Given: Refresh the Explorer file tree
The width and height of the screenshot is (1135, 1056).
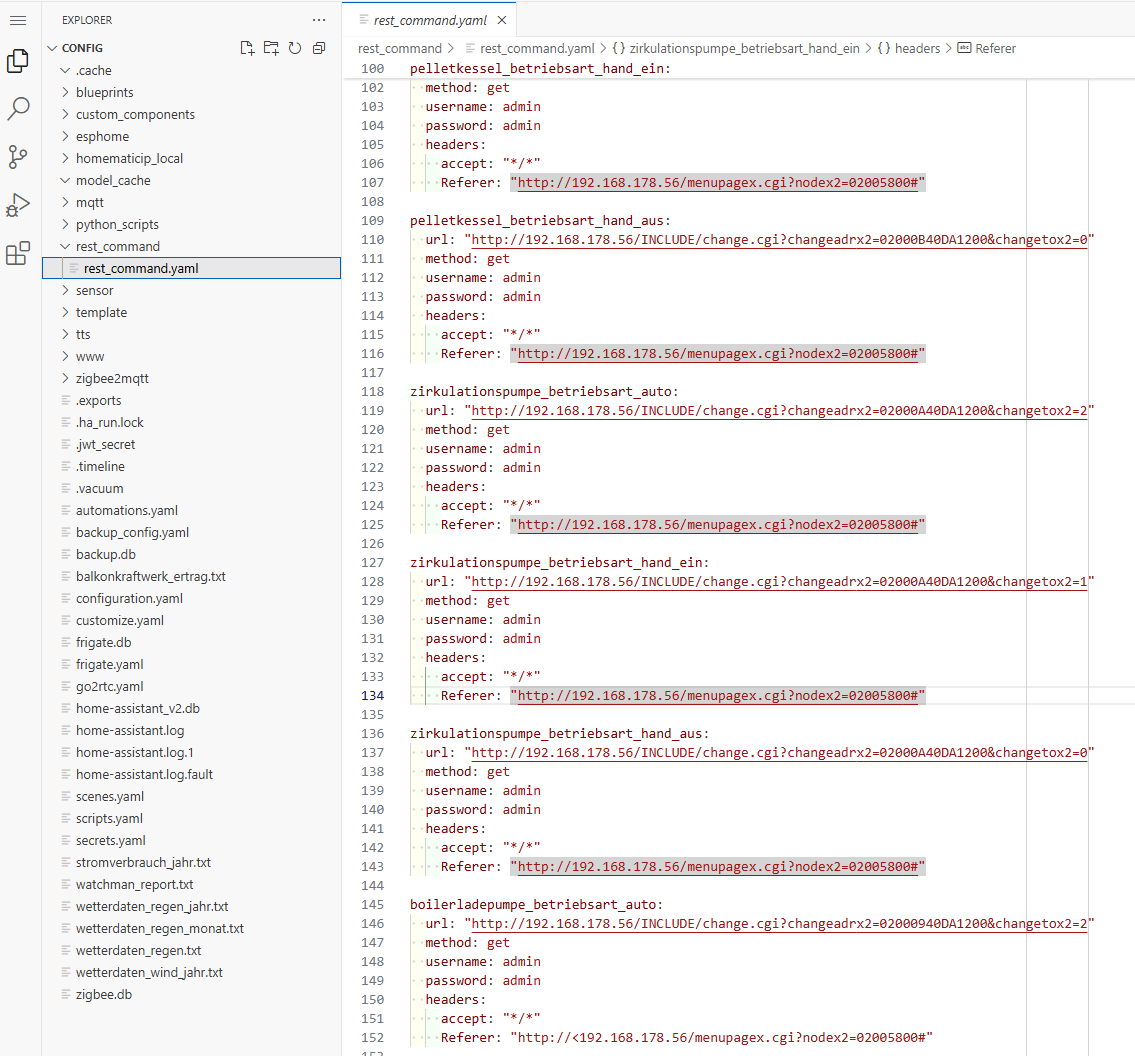Looking at the screenshot, I should (x=295, y=48).
